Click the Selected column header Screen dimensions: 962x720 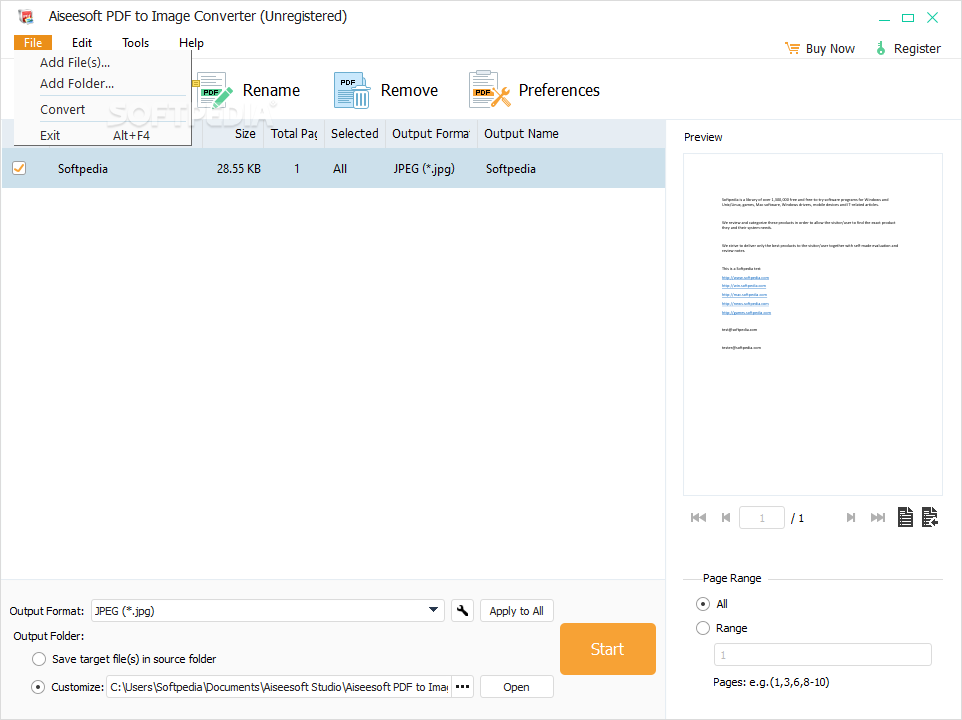click(355, 134)
